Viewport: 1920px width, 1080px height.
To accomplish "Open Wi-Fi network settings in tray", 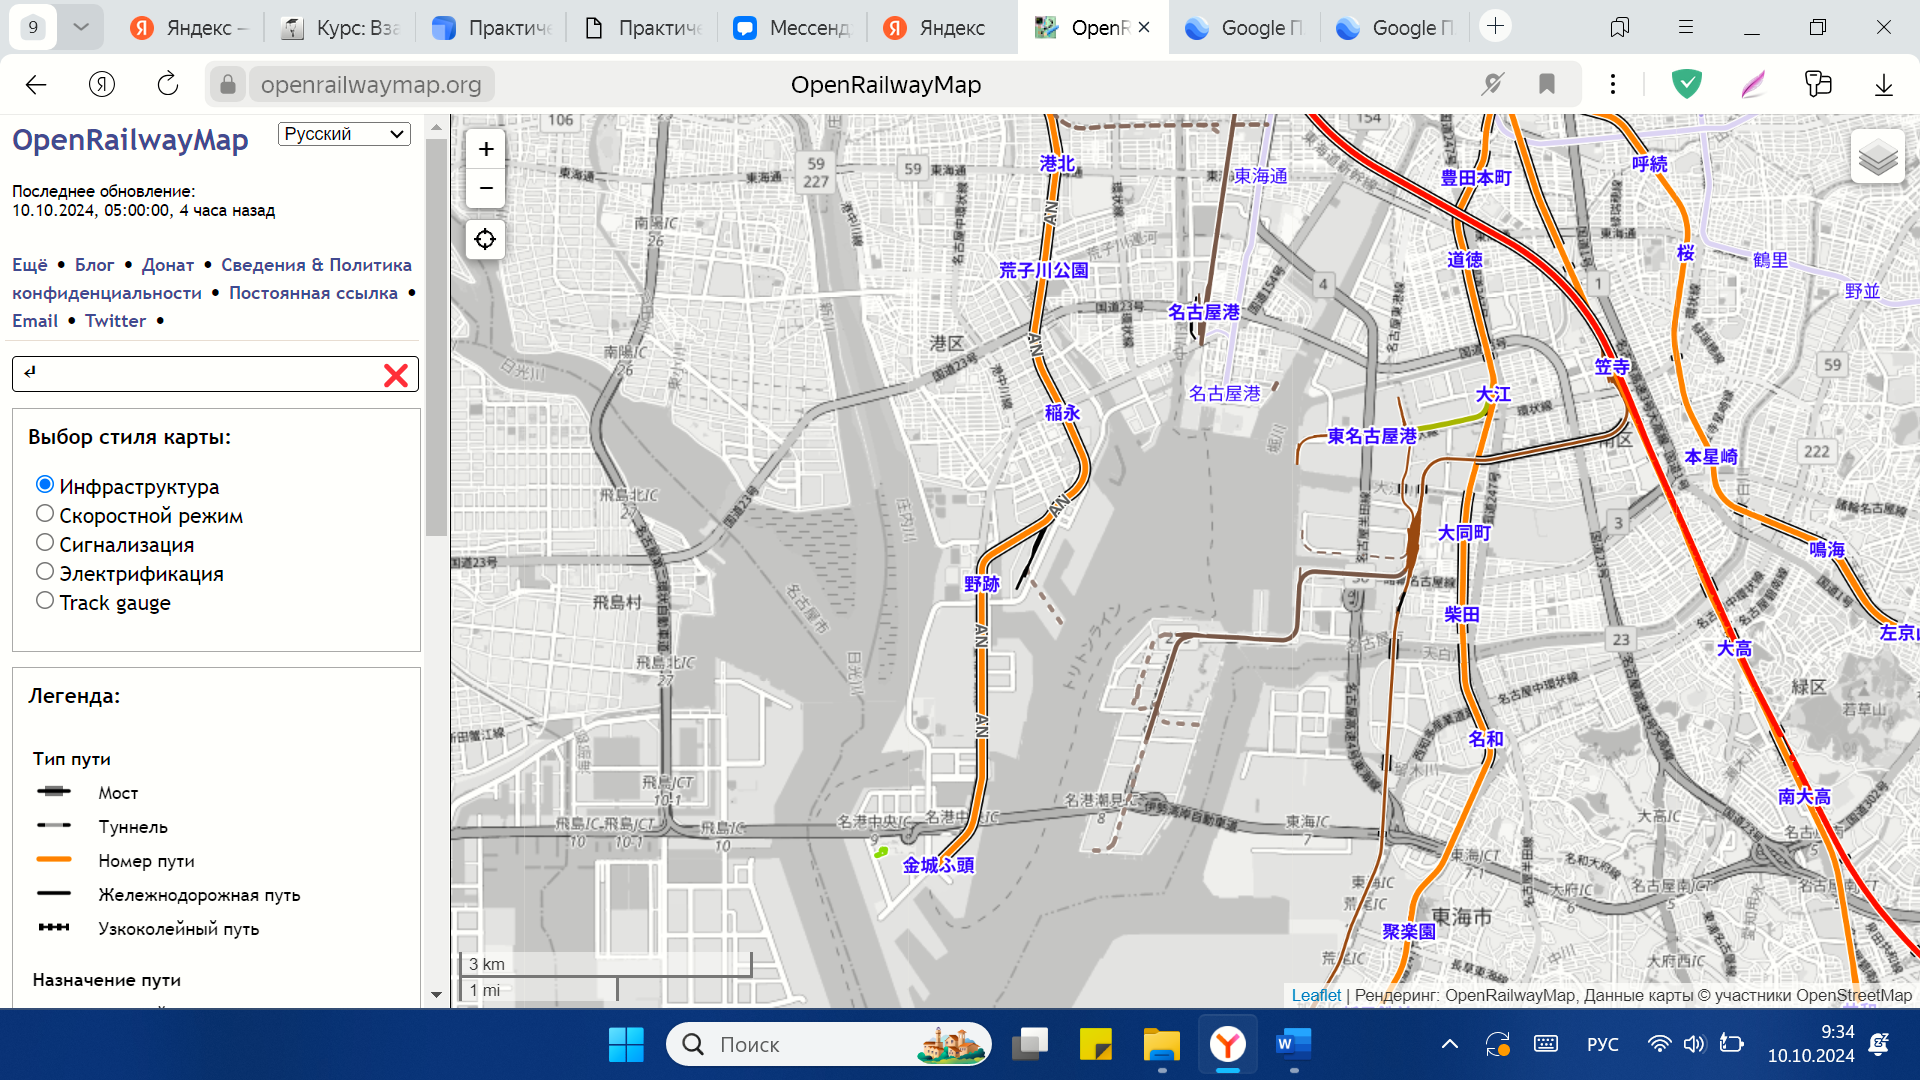I will (1659, 1045).
